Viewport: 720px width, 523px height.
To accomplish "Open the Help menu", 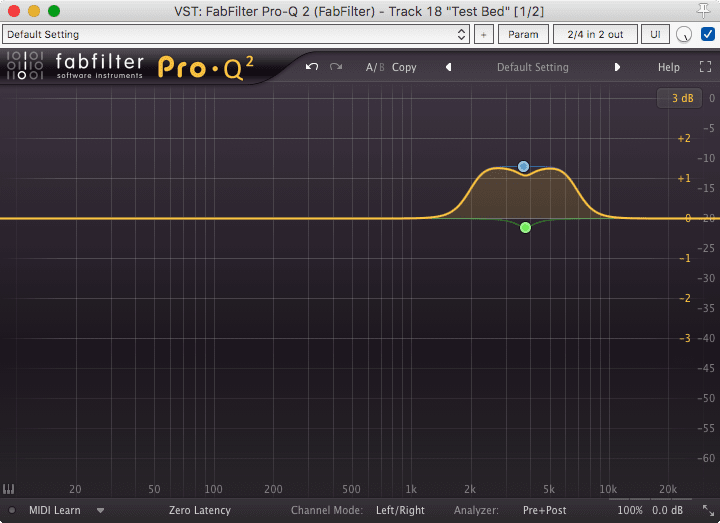I will coord(668,67).
